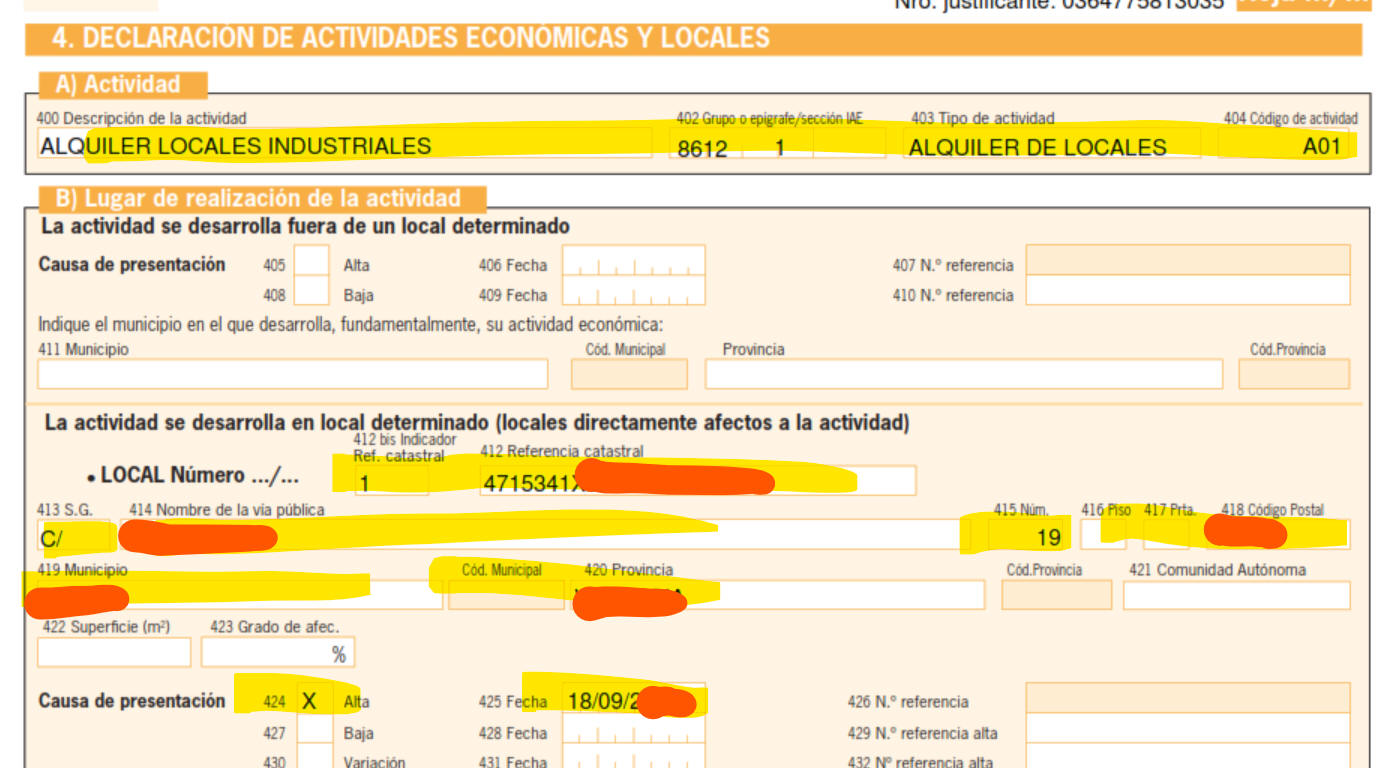Click the Cód.Provincia box in 411 row

click(x=1294, y=374)
